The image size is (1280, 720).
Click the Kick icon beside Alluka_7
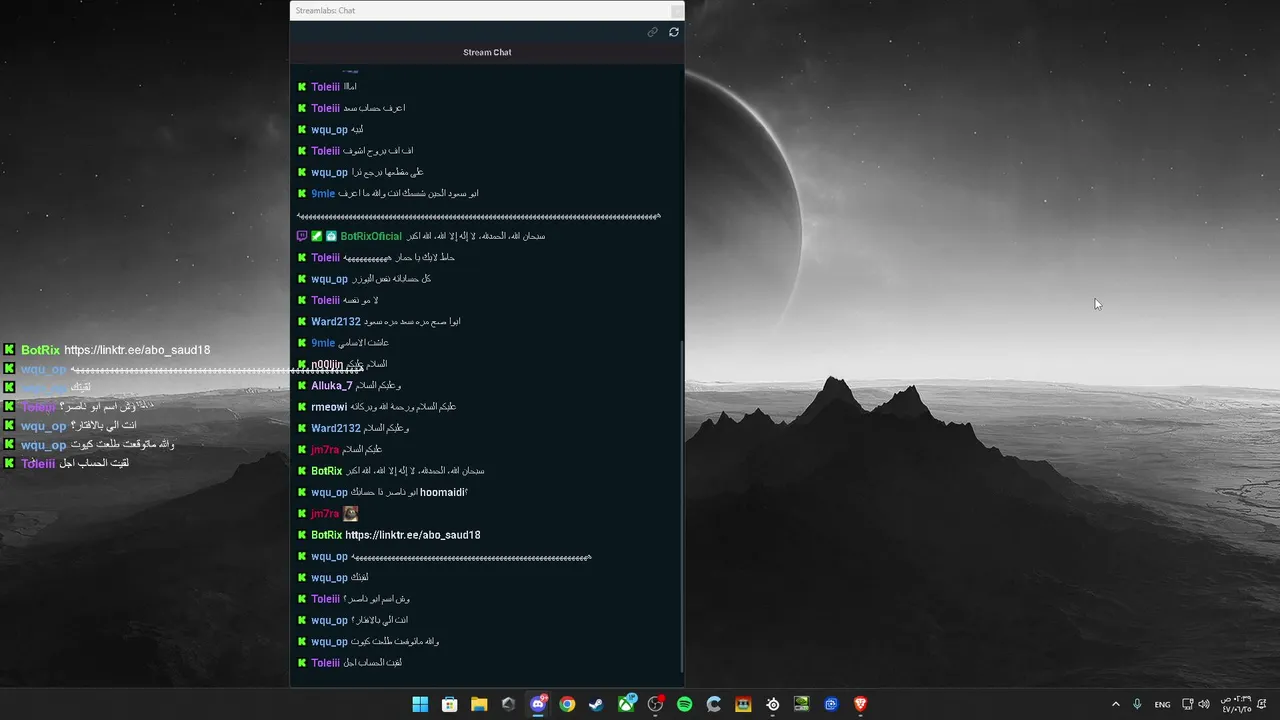pos(302,386)
